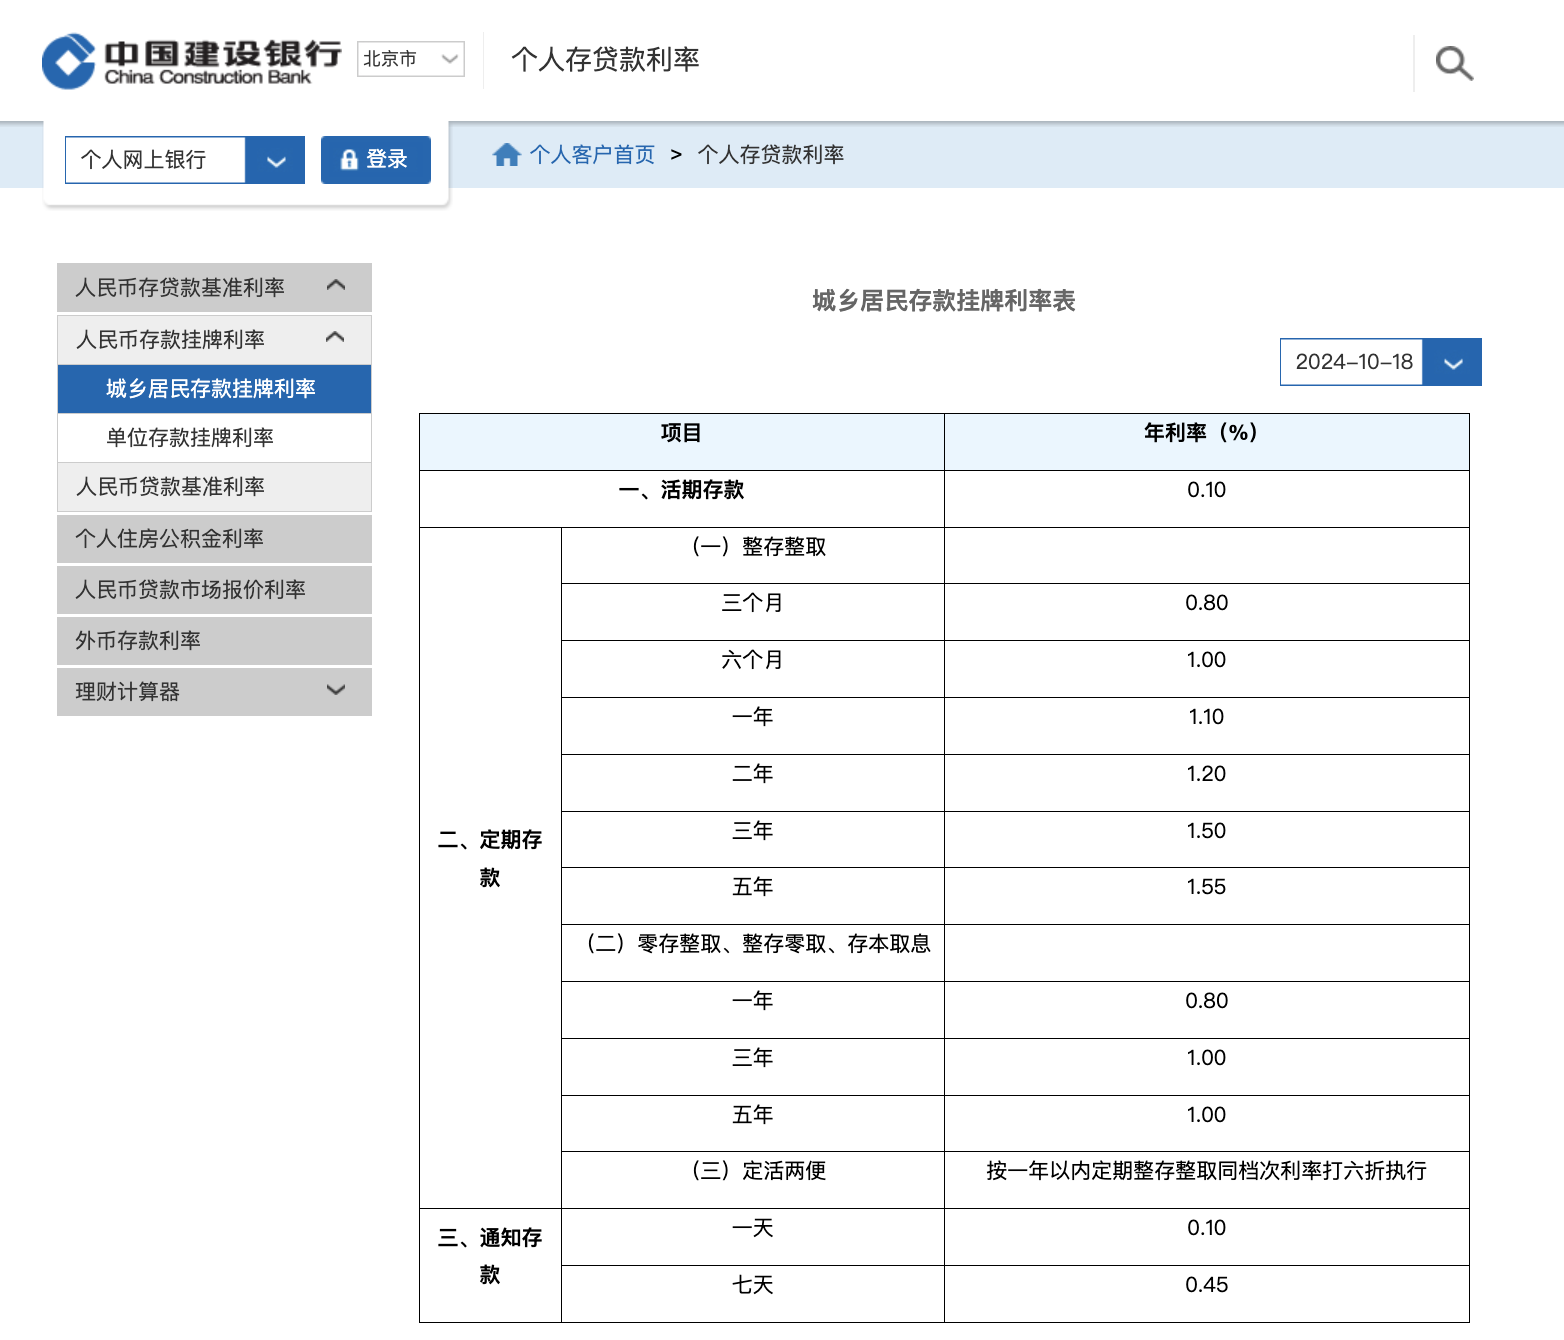Viewport: 1564px width, 1340px height.
Task: Open 外币存款利率 menu item
Action: point(138,641)
